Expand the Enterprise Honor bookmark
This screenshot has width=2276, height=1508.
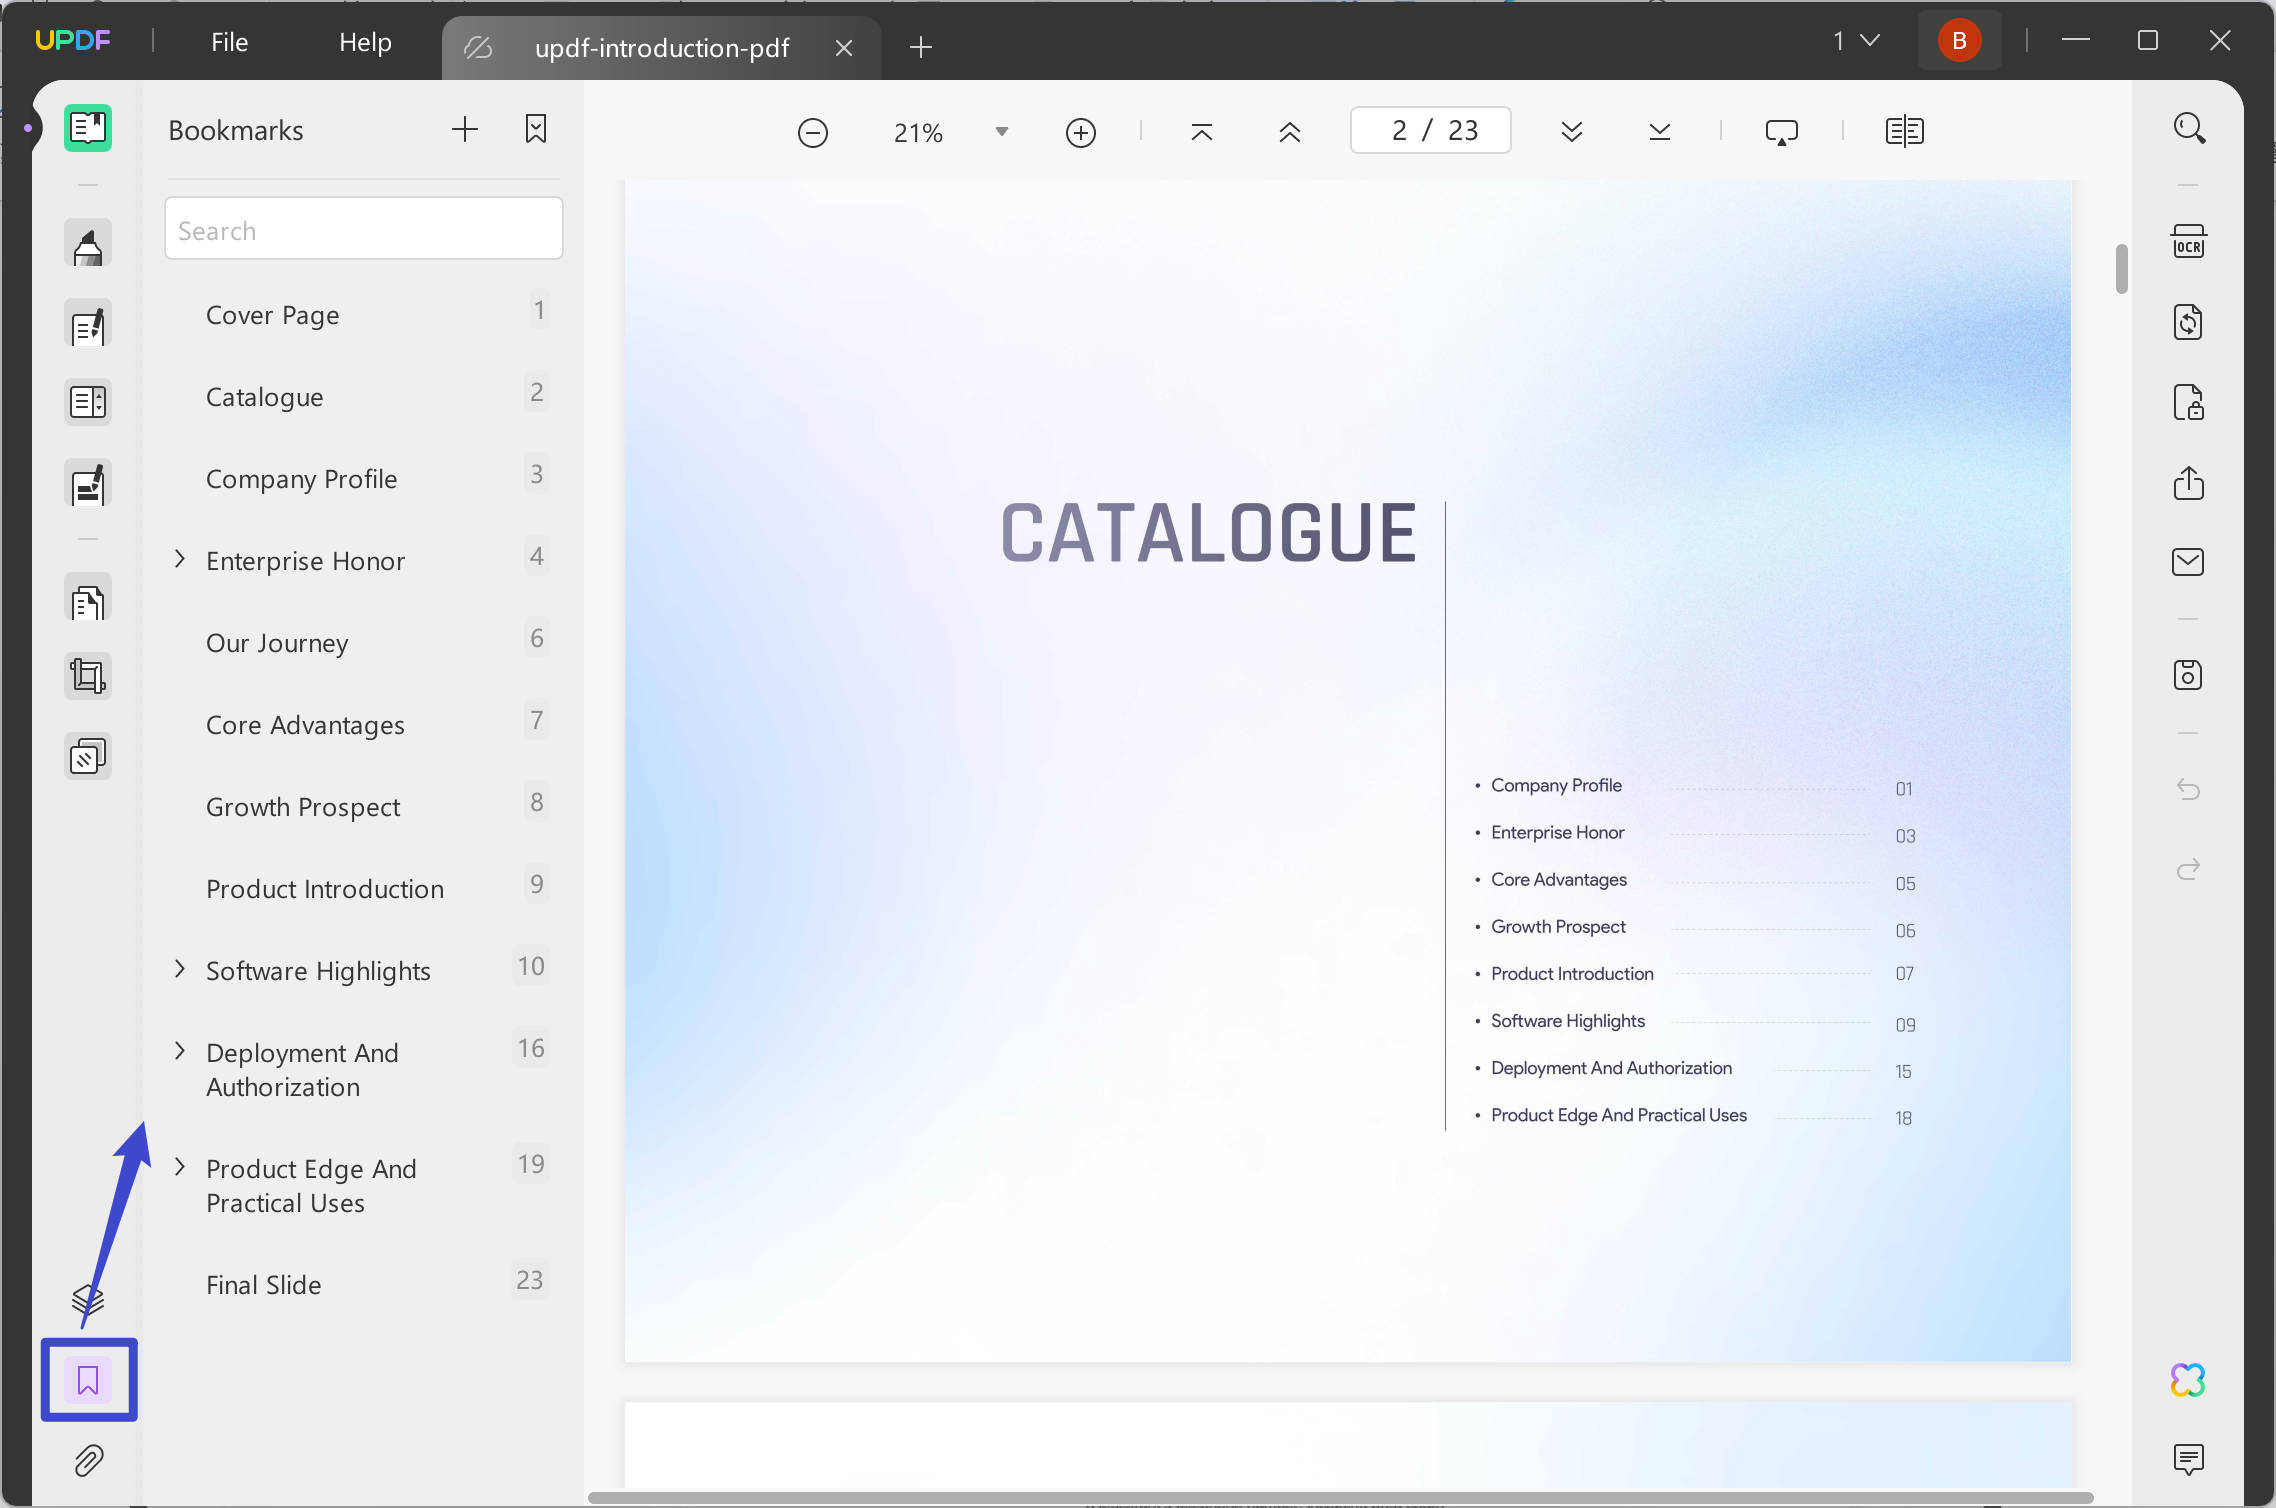tap(180, 559)
